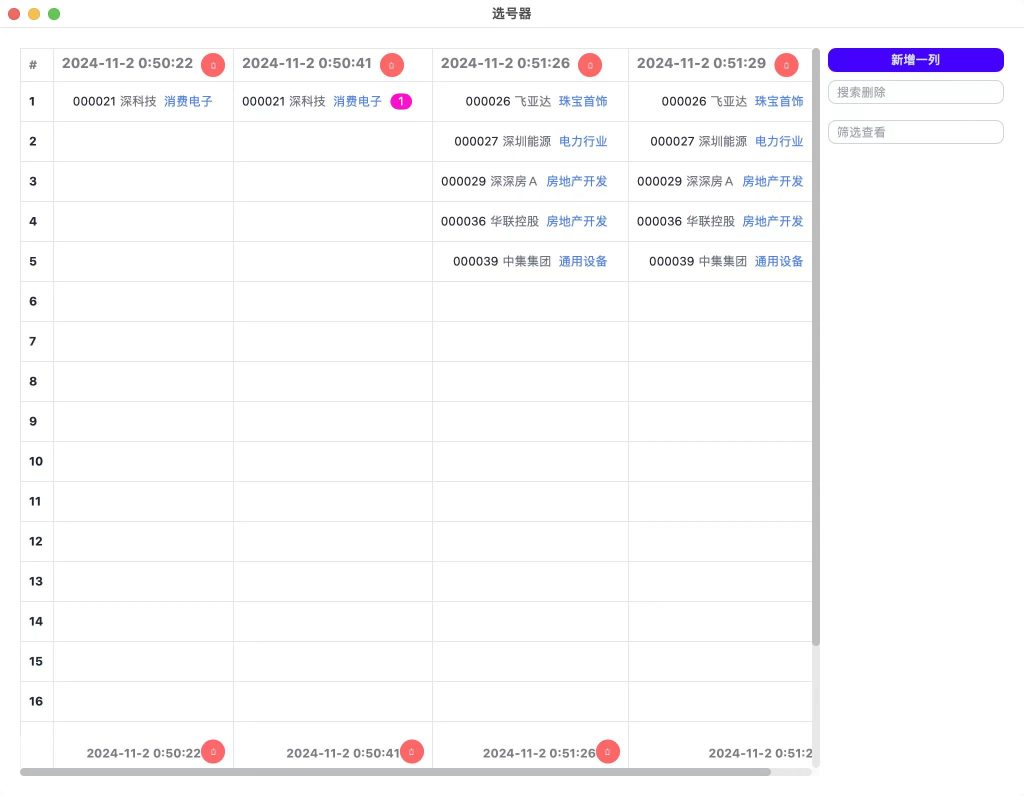The image size is (1024, 796).
Task: Focus the 搜索删除 input field
Action: pos(915,92)
